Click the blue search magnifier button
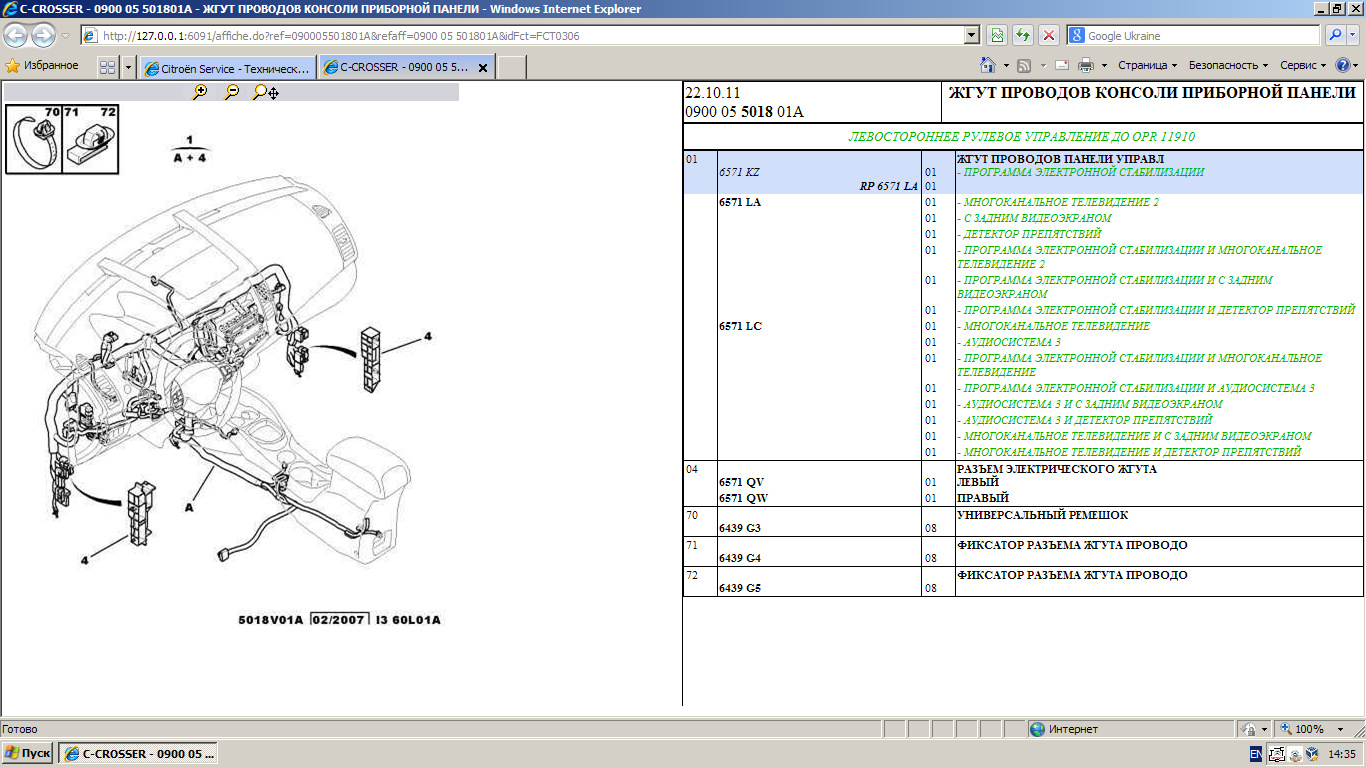This screenshot has width=1366, height=768. pos(1337,35)
